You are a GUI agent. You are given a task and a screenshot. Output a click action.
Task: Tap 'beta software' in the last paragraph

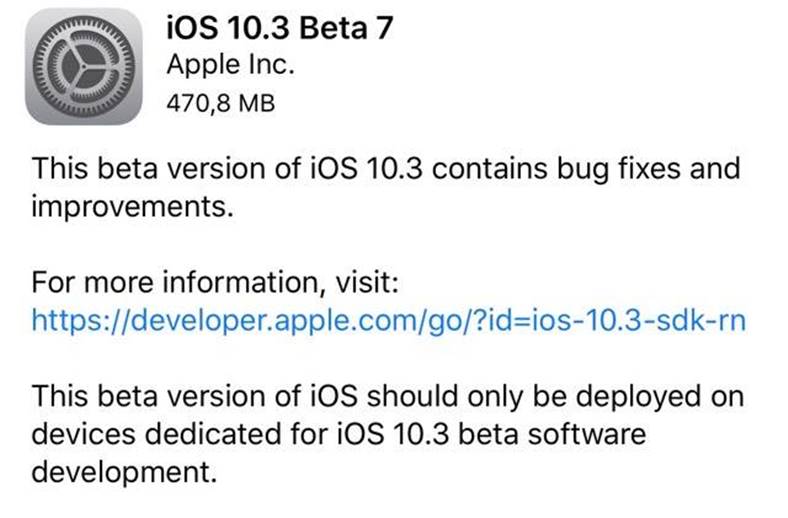pos(552,434)
